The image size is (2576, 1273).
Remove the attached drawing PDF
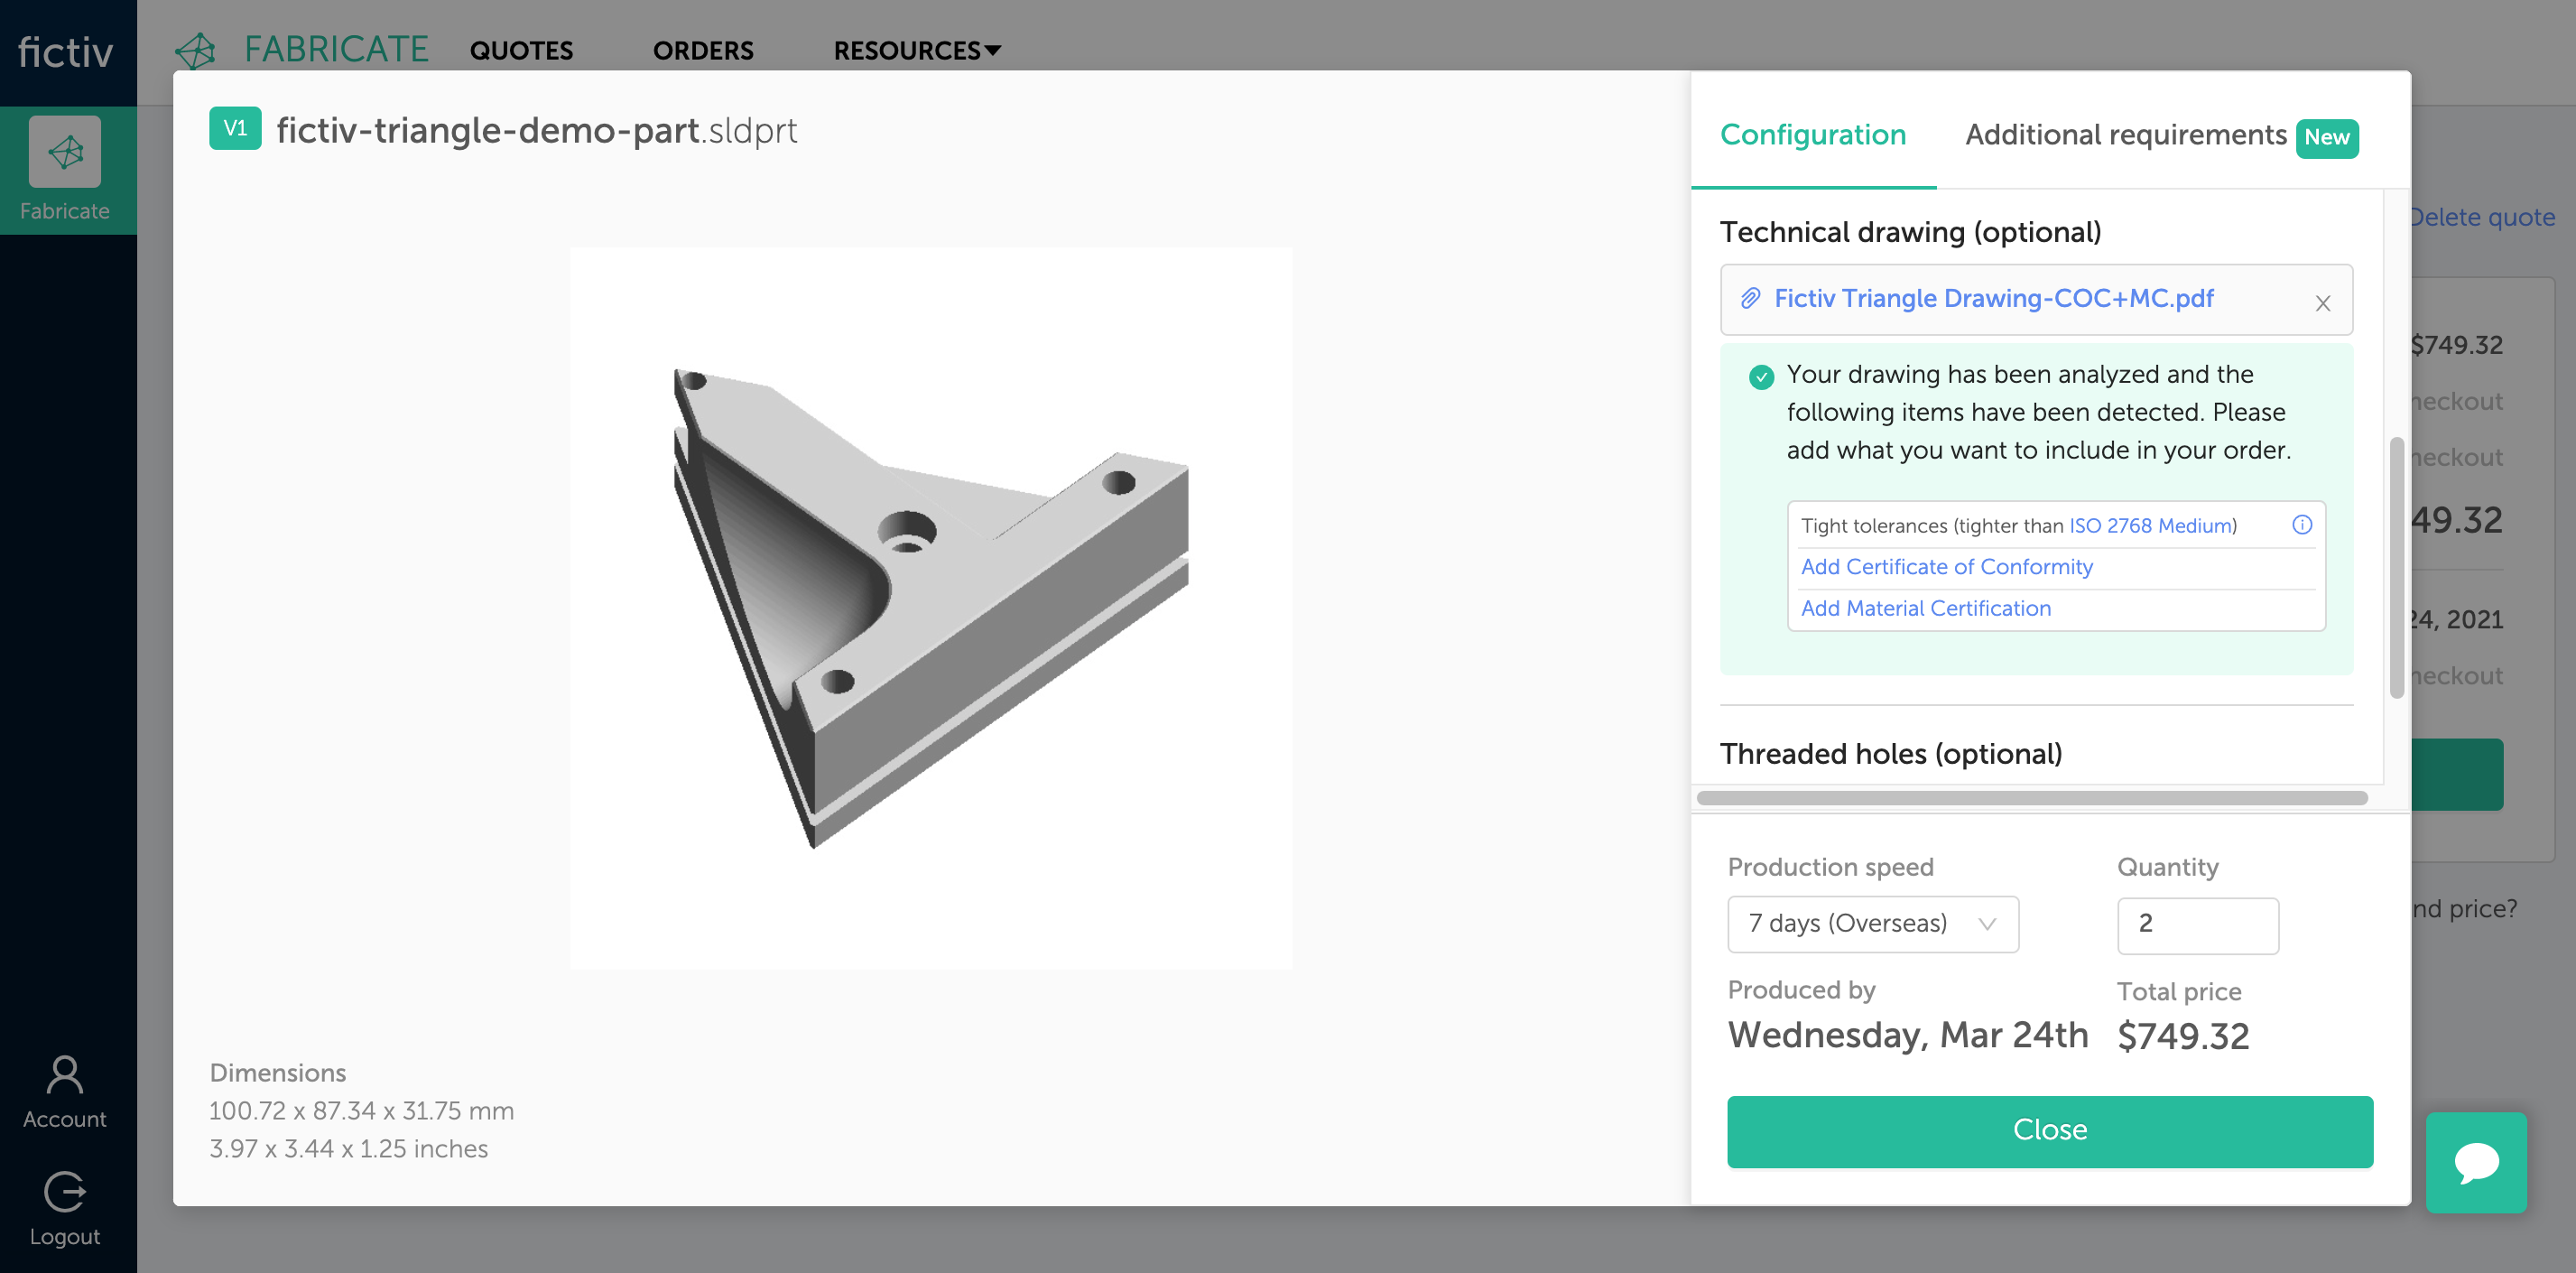(x=2322, y=303)
